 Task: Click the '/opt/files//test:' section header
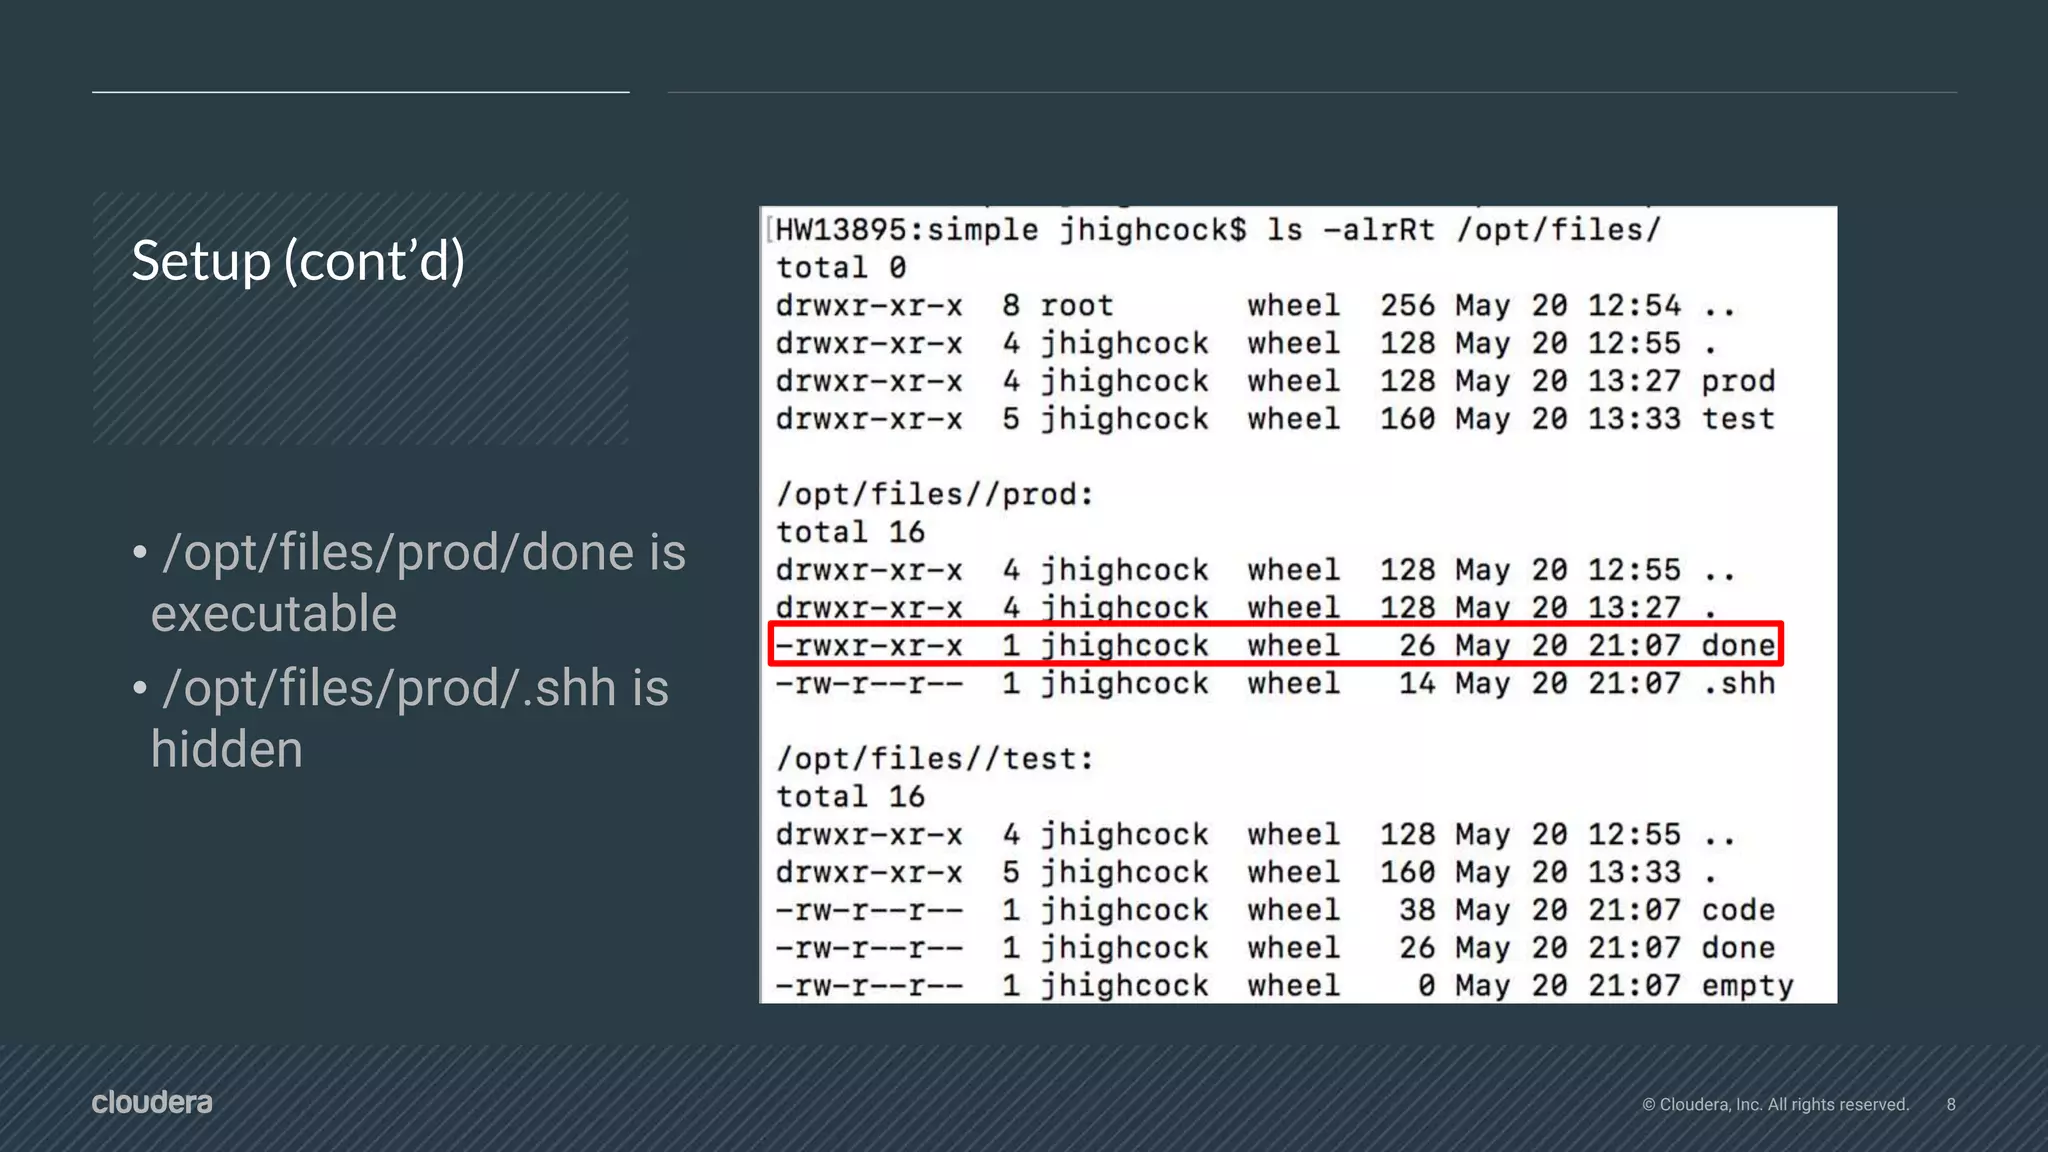tap(935, 759)
